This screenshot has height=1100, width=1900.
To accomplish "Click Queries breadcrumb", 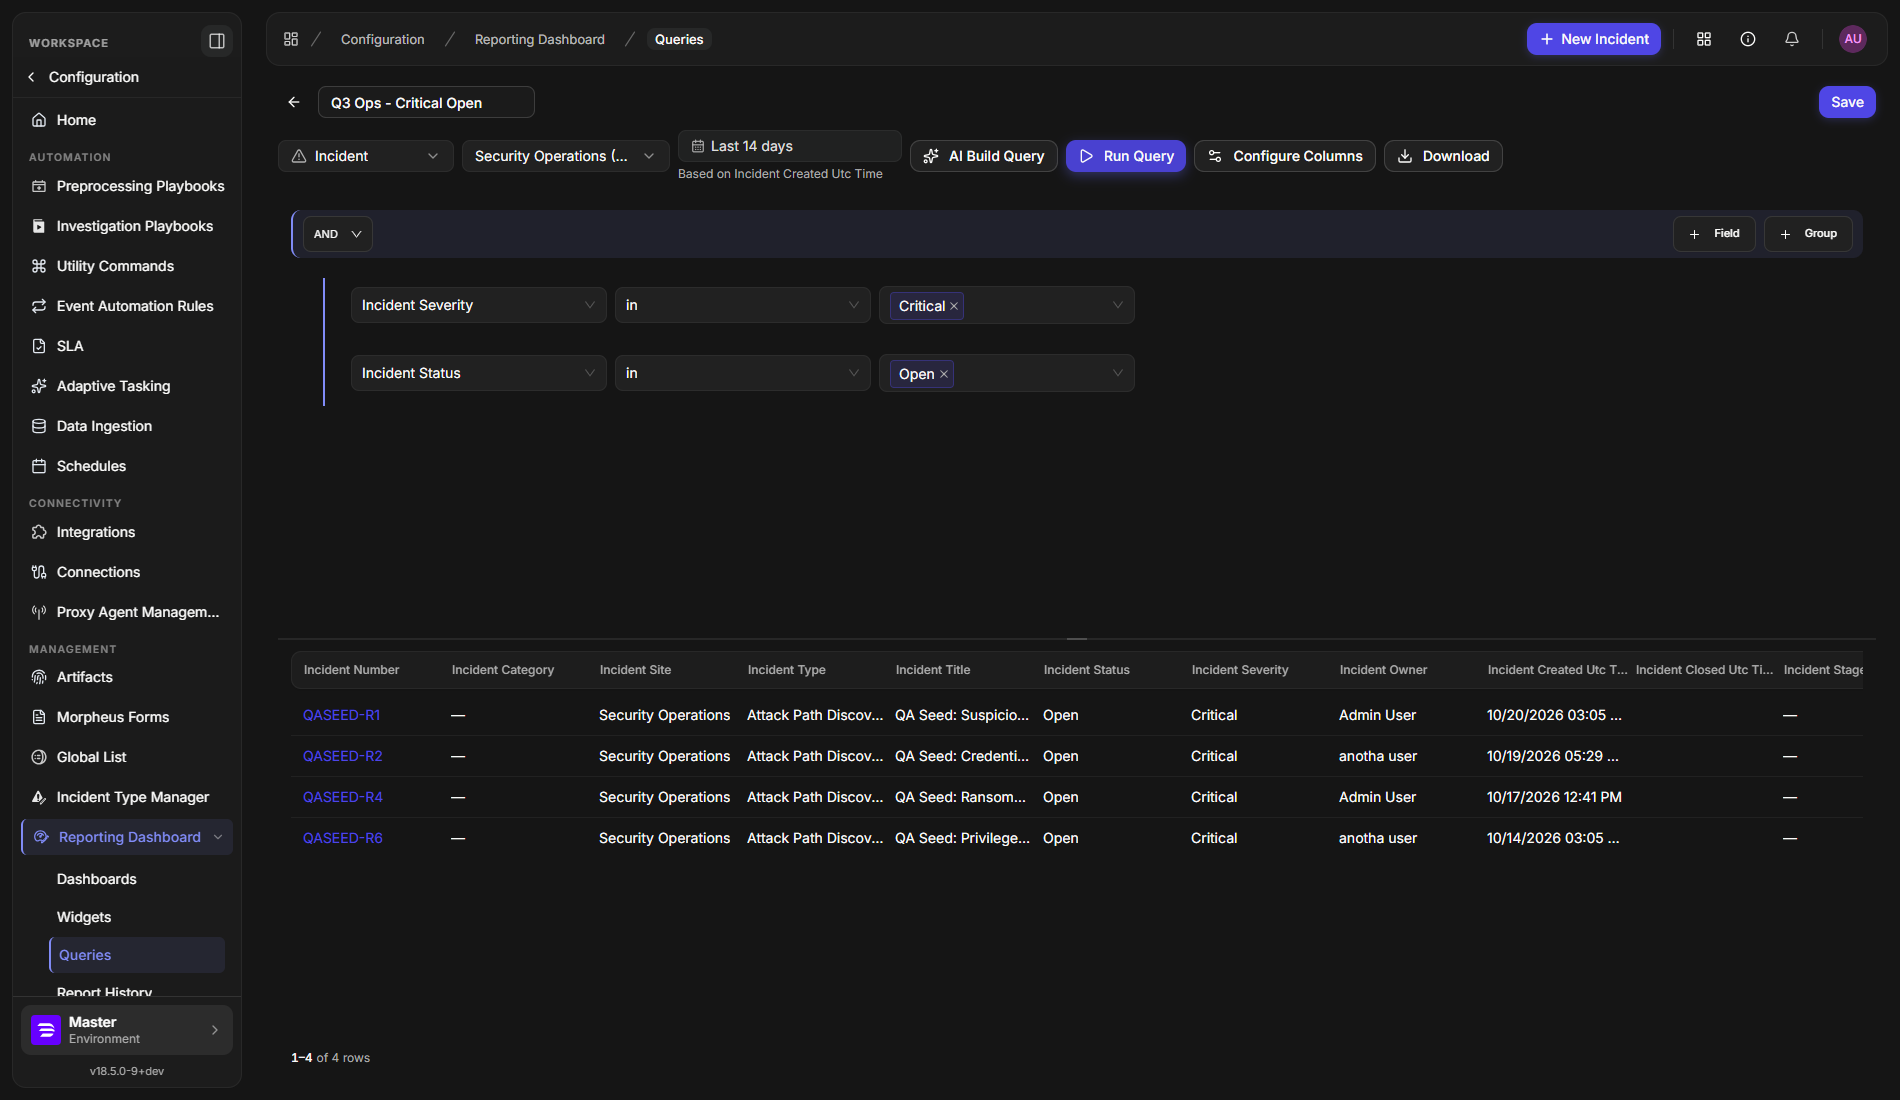I will click(679, 39).
